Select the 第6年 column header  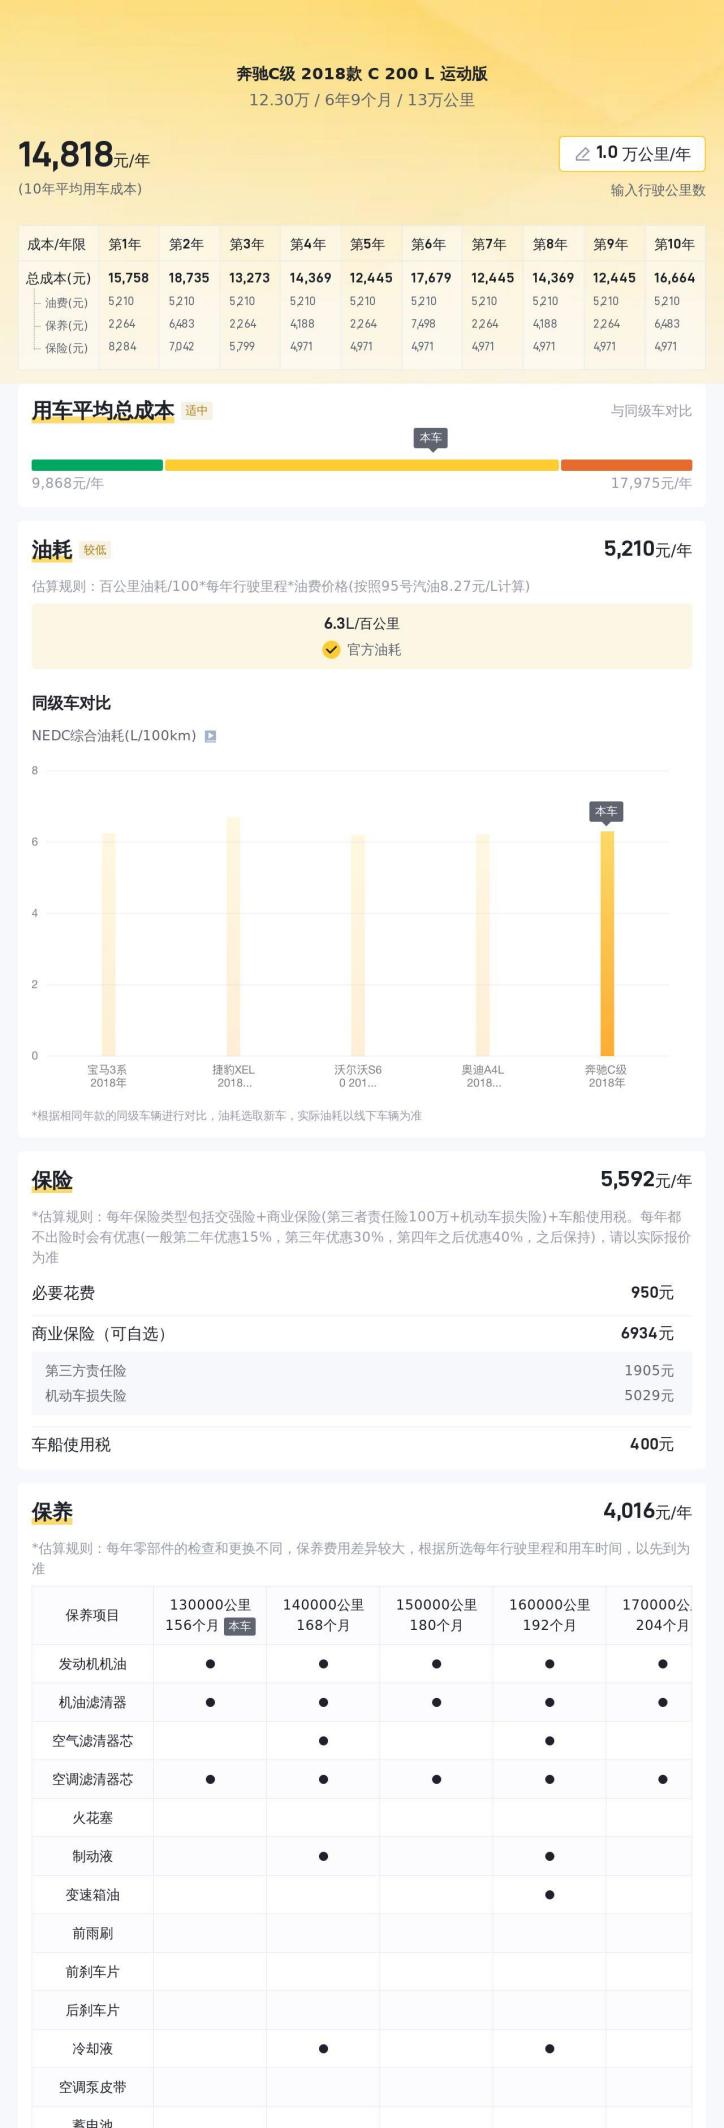coord(428,244)
